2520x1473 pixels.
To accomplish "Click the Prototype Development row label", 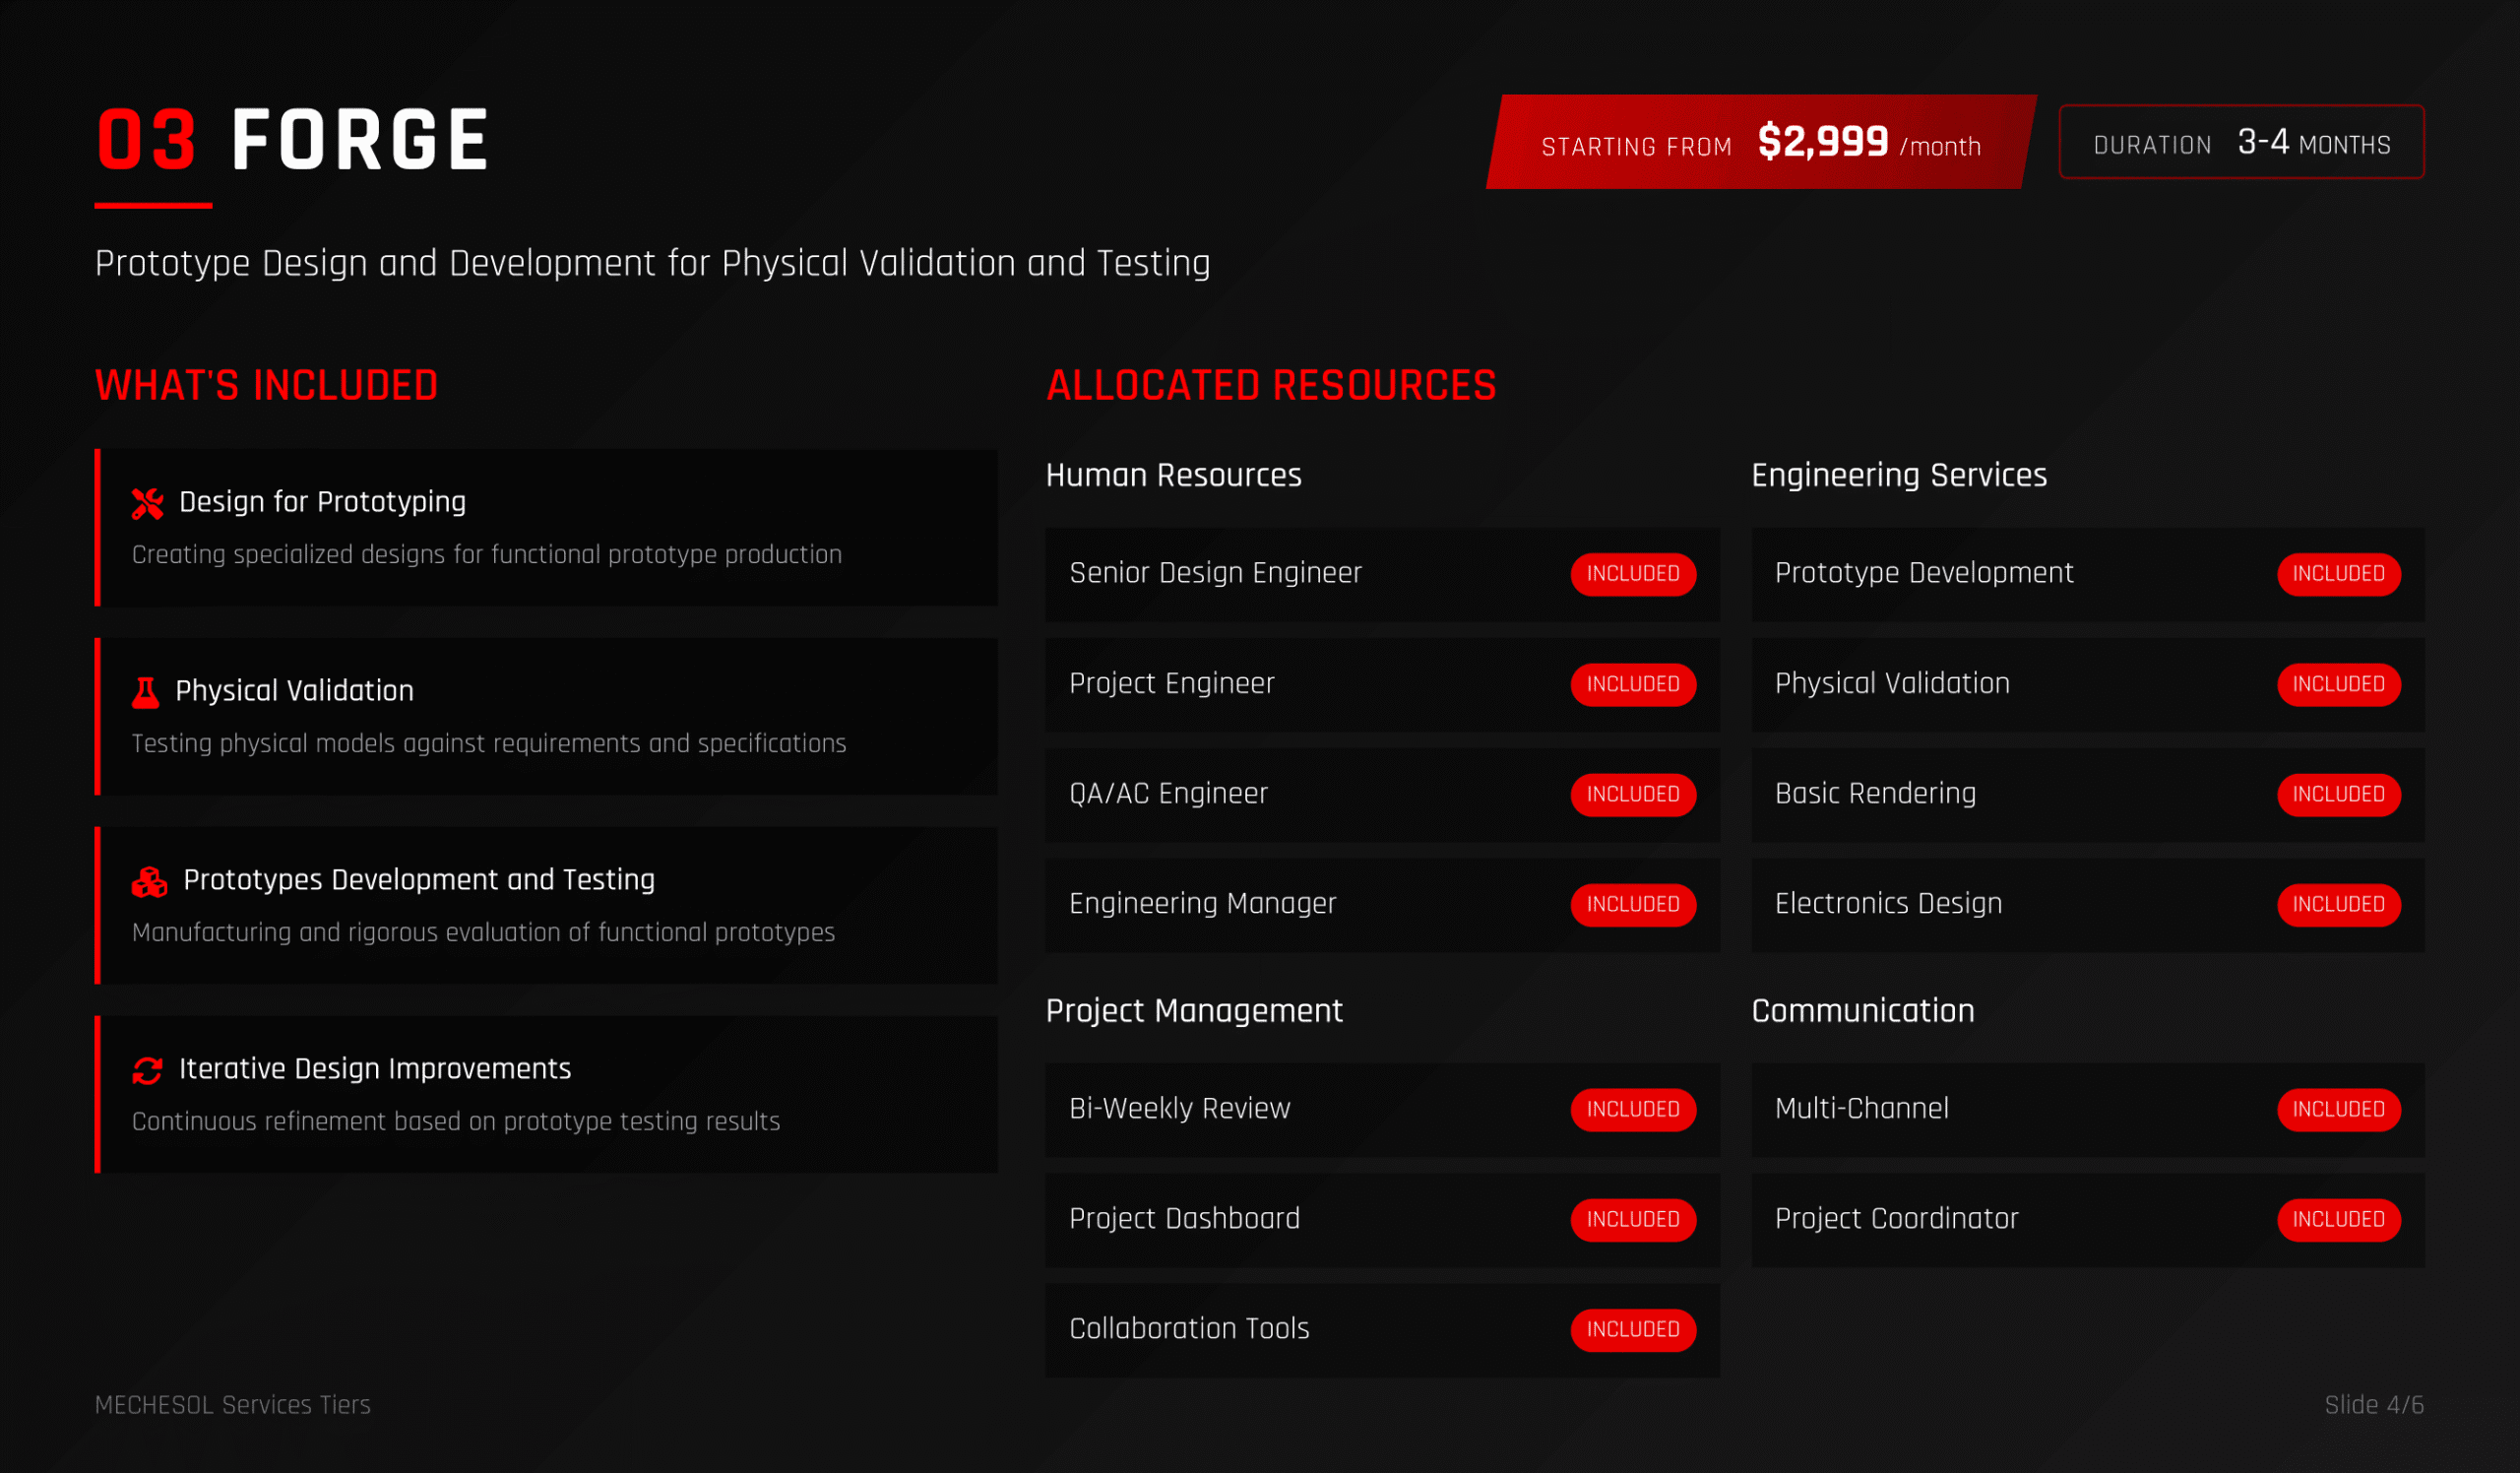I will (1923, 574).
